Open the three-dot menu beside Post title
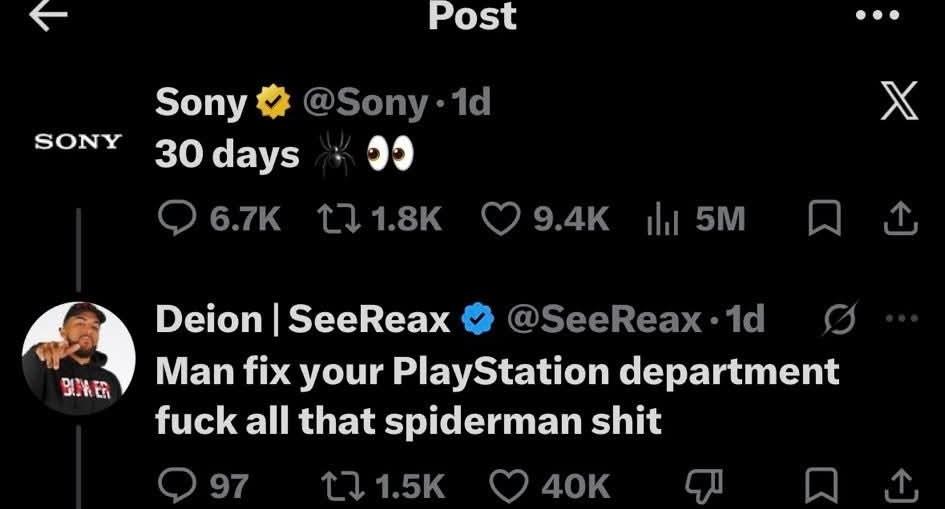This screenshot has width=945, height=509. tap(878, 15)
